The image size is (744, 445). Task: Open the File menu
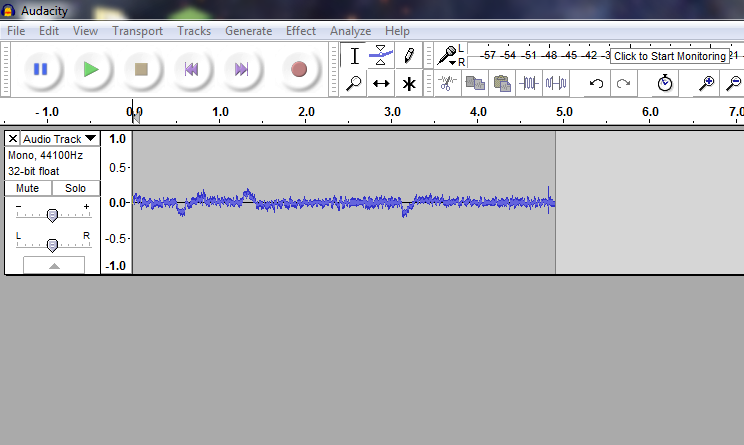pyautogui.click(x=16, y=31)
